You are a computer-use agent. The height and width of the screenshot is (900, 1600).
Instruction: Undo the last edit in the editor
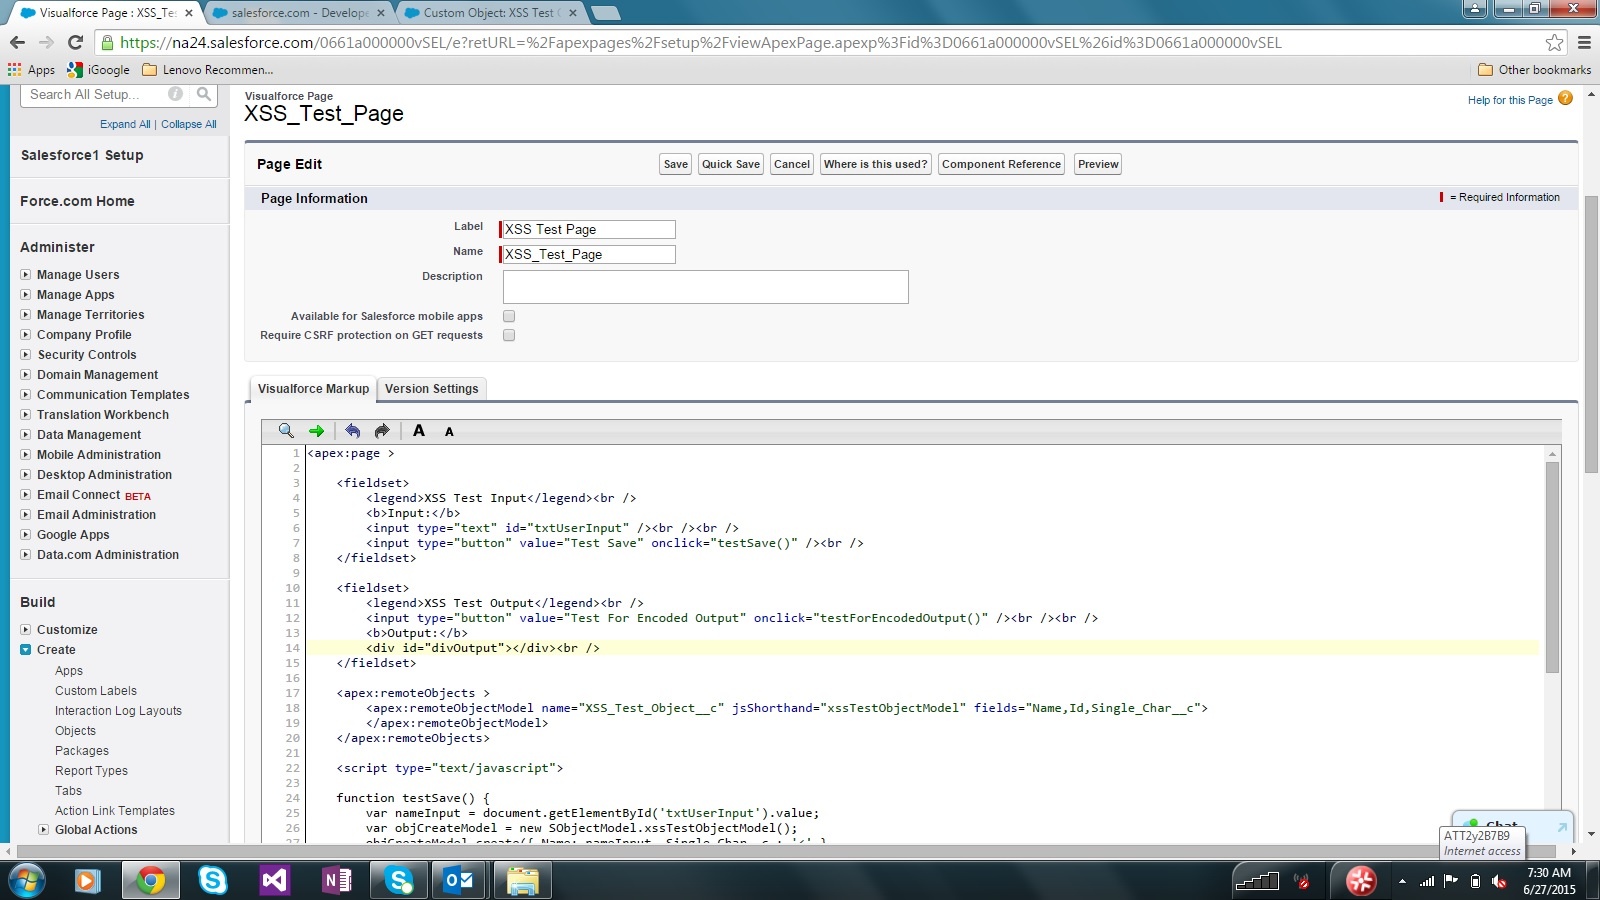pos(352,431)
